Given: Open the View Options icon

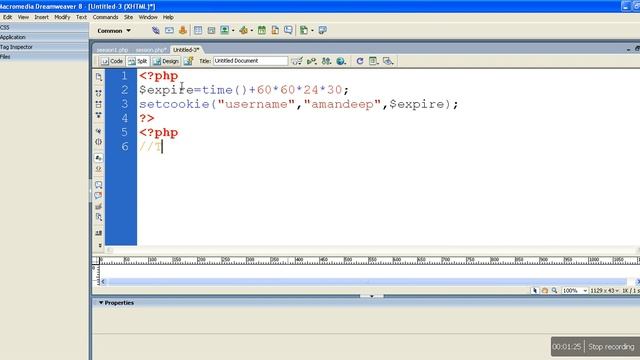Looking at the screenshot, I should 373,61.
